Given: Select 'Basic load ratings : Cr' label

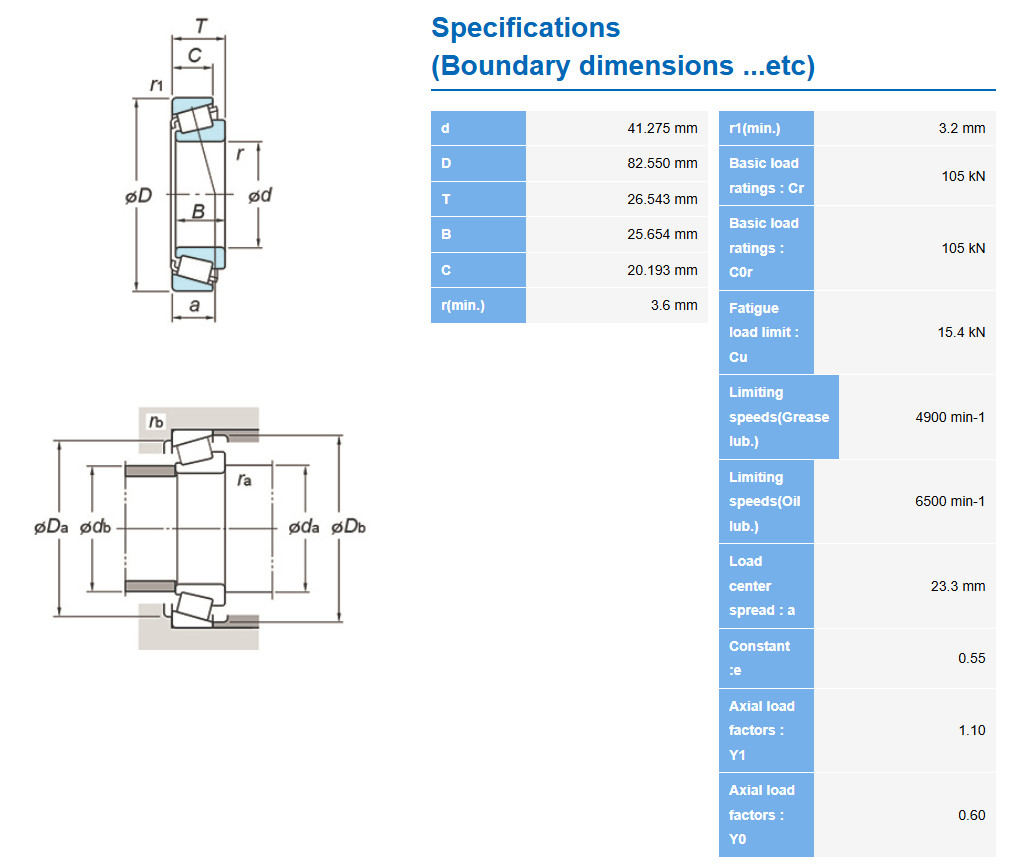Looking at the screenshot, I should click(x=766, y=176).
